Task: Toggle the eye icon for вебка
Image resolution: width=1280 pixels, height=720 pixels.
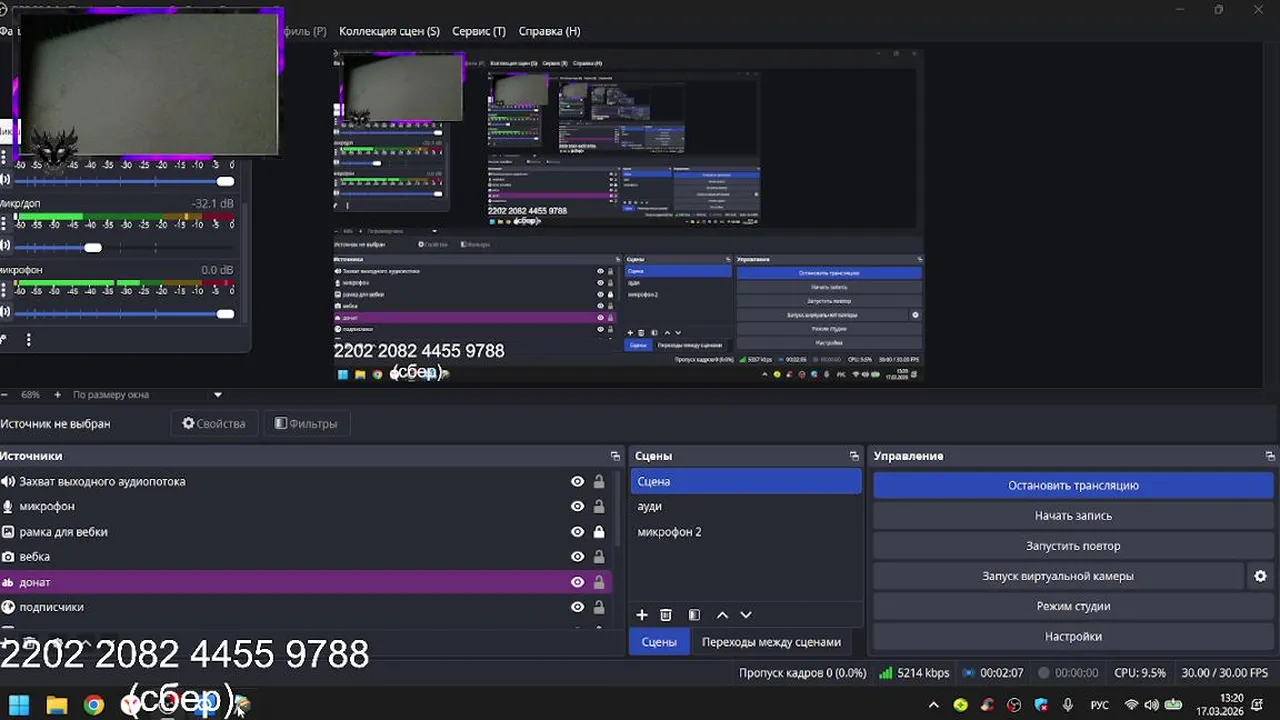Action: [577, 557]
